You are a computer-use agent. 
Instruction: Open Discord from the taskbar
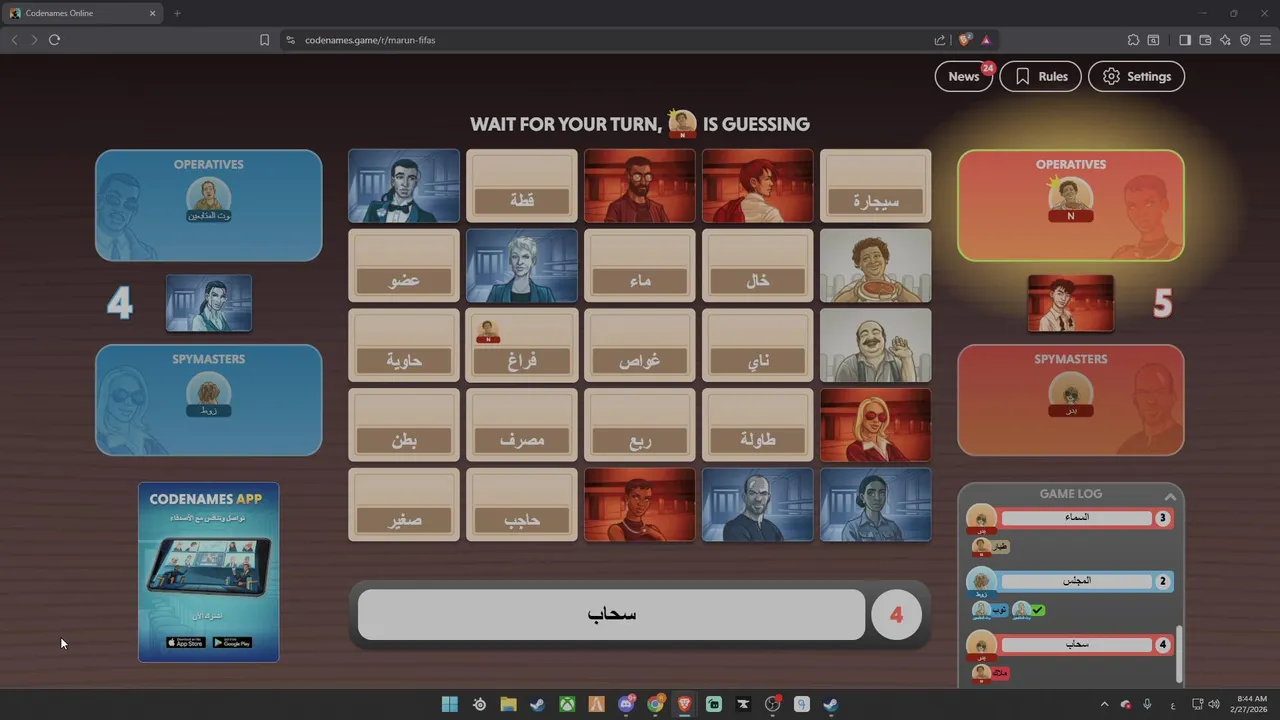(626, 704)
